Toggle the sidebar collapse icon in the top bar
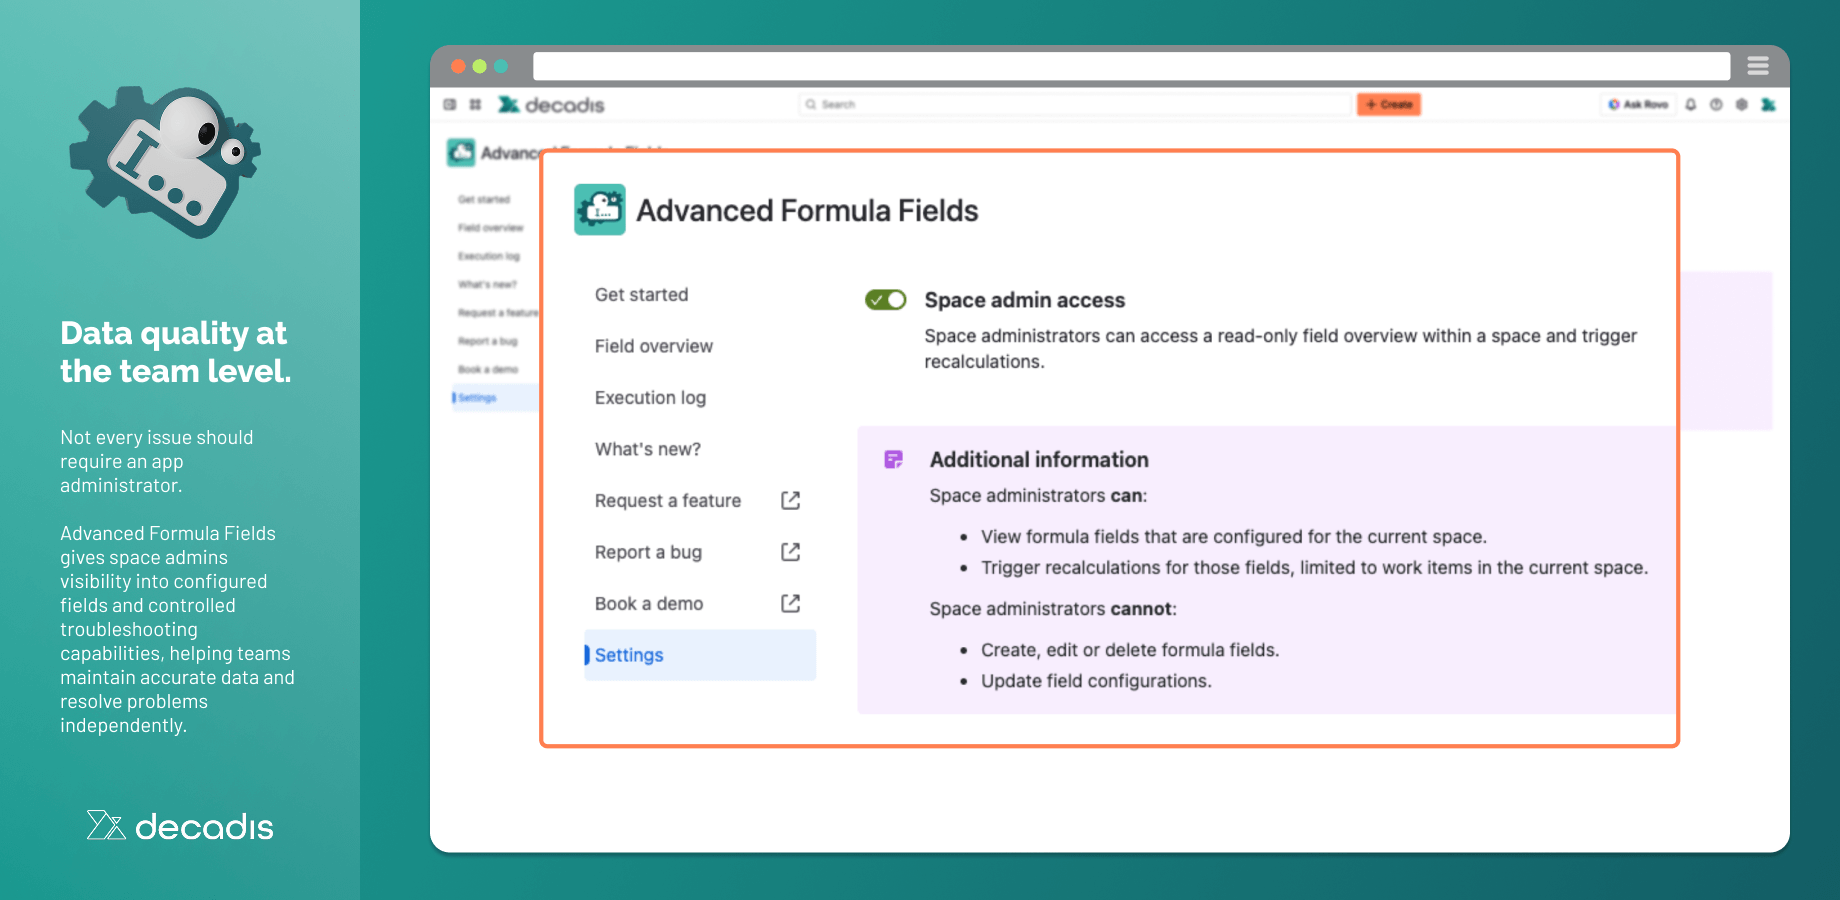 (x=450, y=104)
